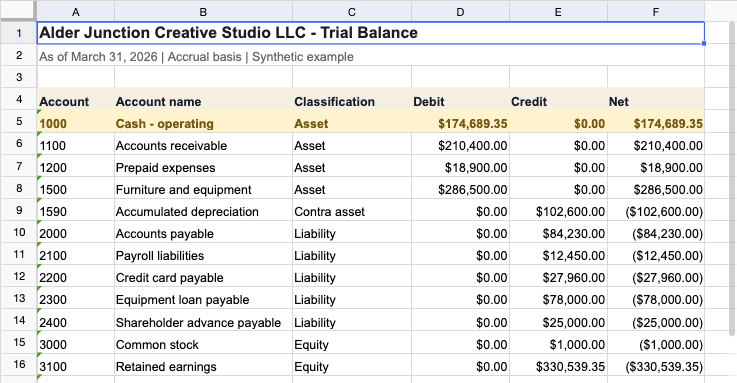Click 'Accumulated depreciation' cell
737x383 pixels.
click(x=204, y=210)
